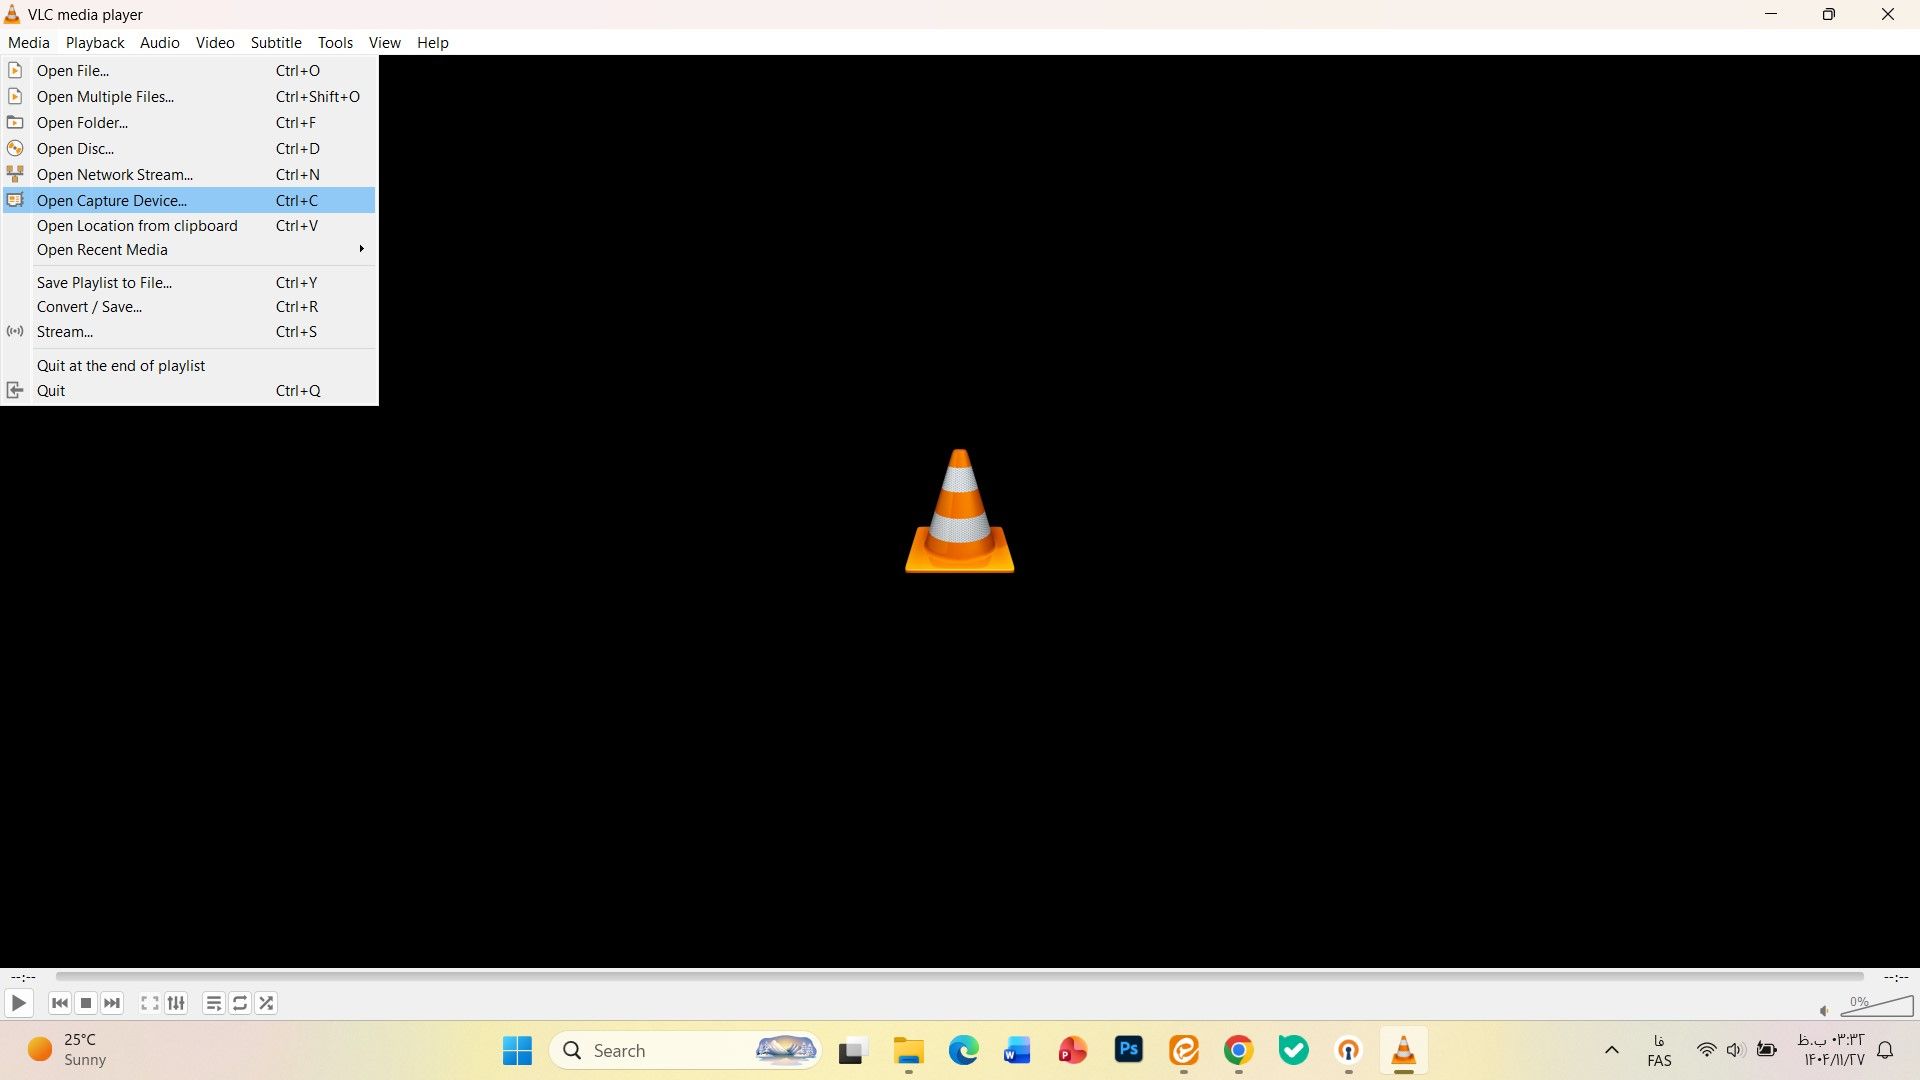Select Open Capture Device from the menu

point(111,200)
